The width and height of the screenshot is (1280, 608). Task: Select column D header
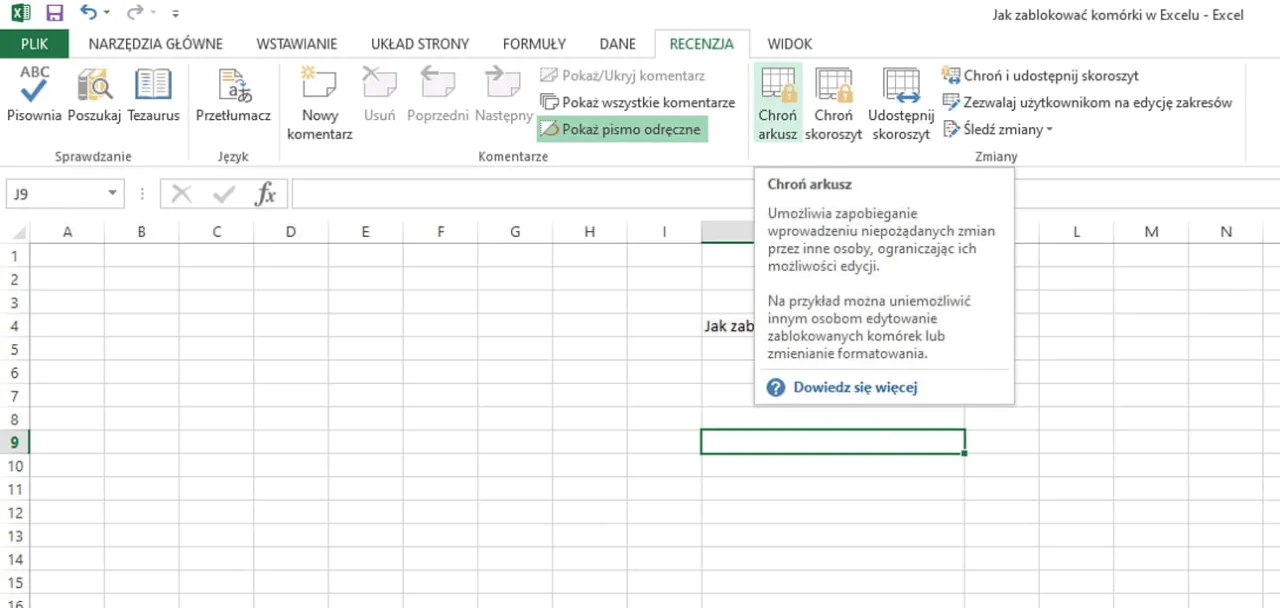tap(291, 232)
